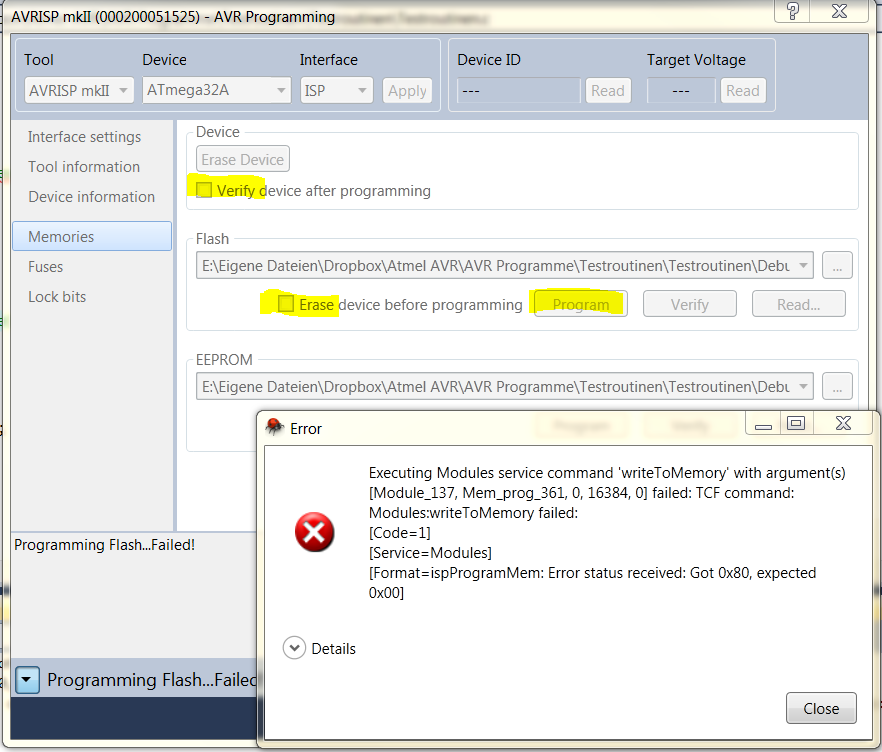Browse for EEPROM file with ellipsis button

[837, 386]
